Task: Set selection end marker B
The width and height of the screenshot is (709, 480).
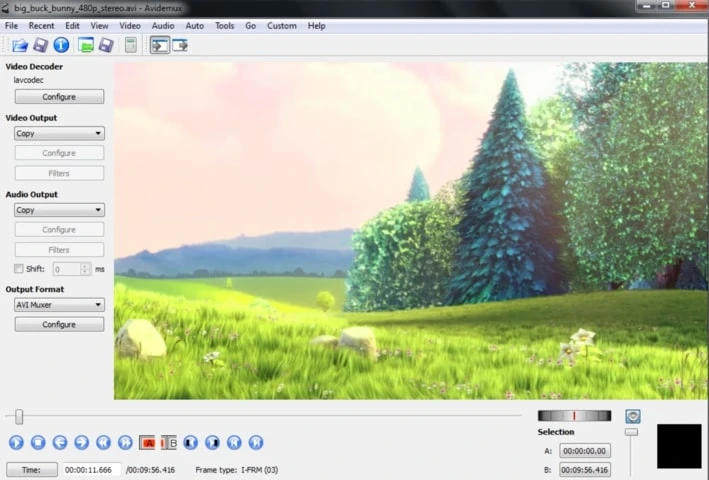Action: pos(169,442)
